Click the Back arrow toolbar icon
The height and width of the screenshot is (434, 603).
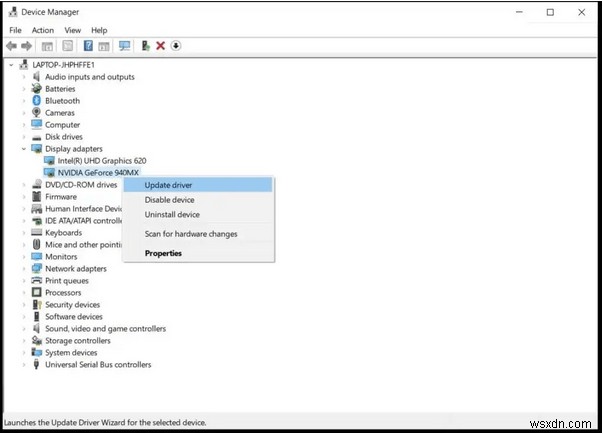pyautogui.click(x=12, y=46)
